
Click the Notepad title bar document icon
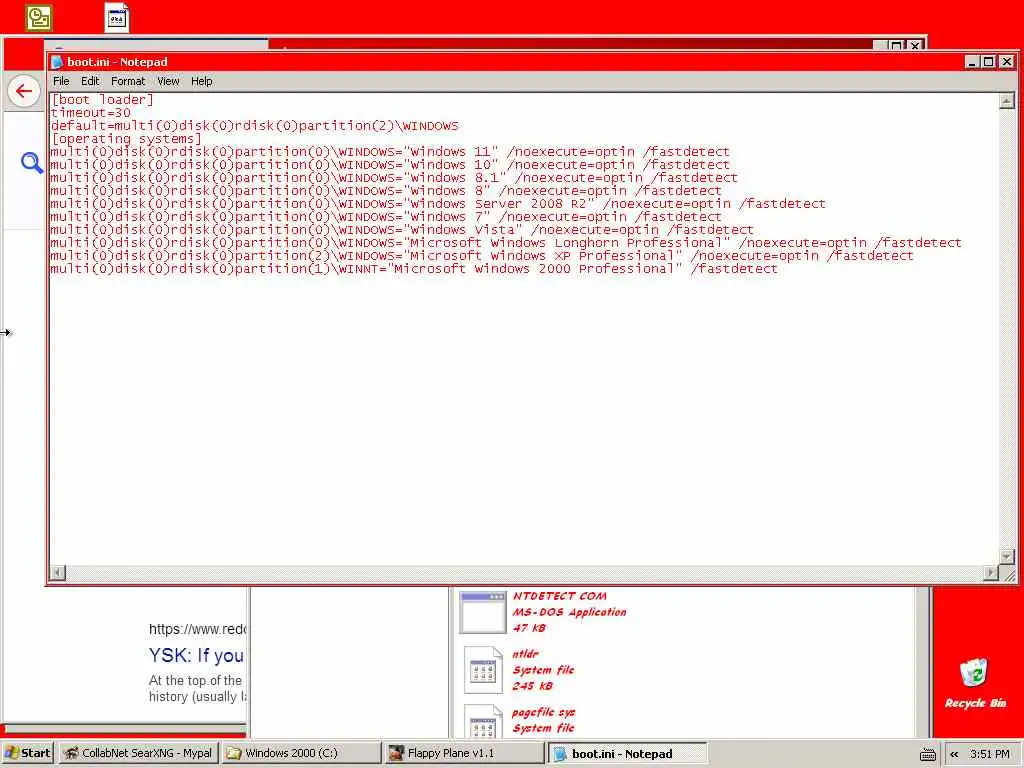57,61
